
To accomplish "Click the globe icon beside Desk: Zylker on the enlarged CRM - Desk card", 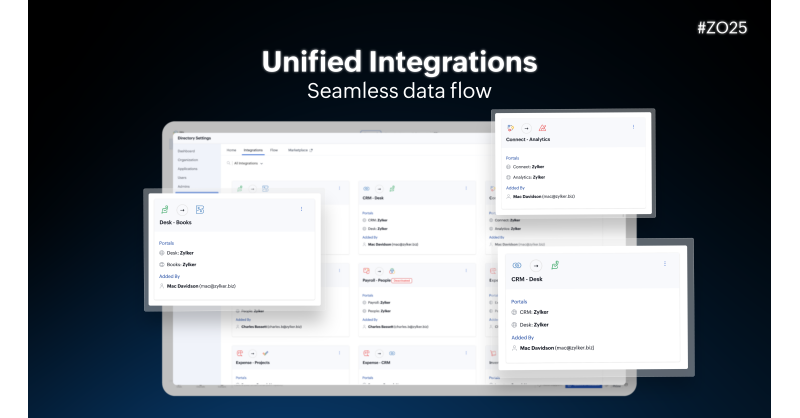I will (x=514, y=325).
